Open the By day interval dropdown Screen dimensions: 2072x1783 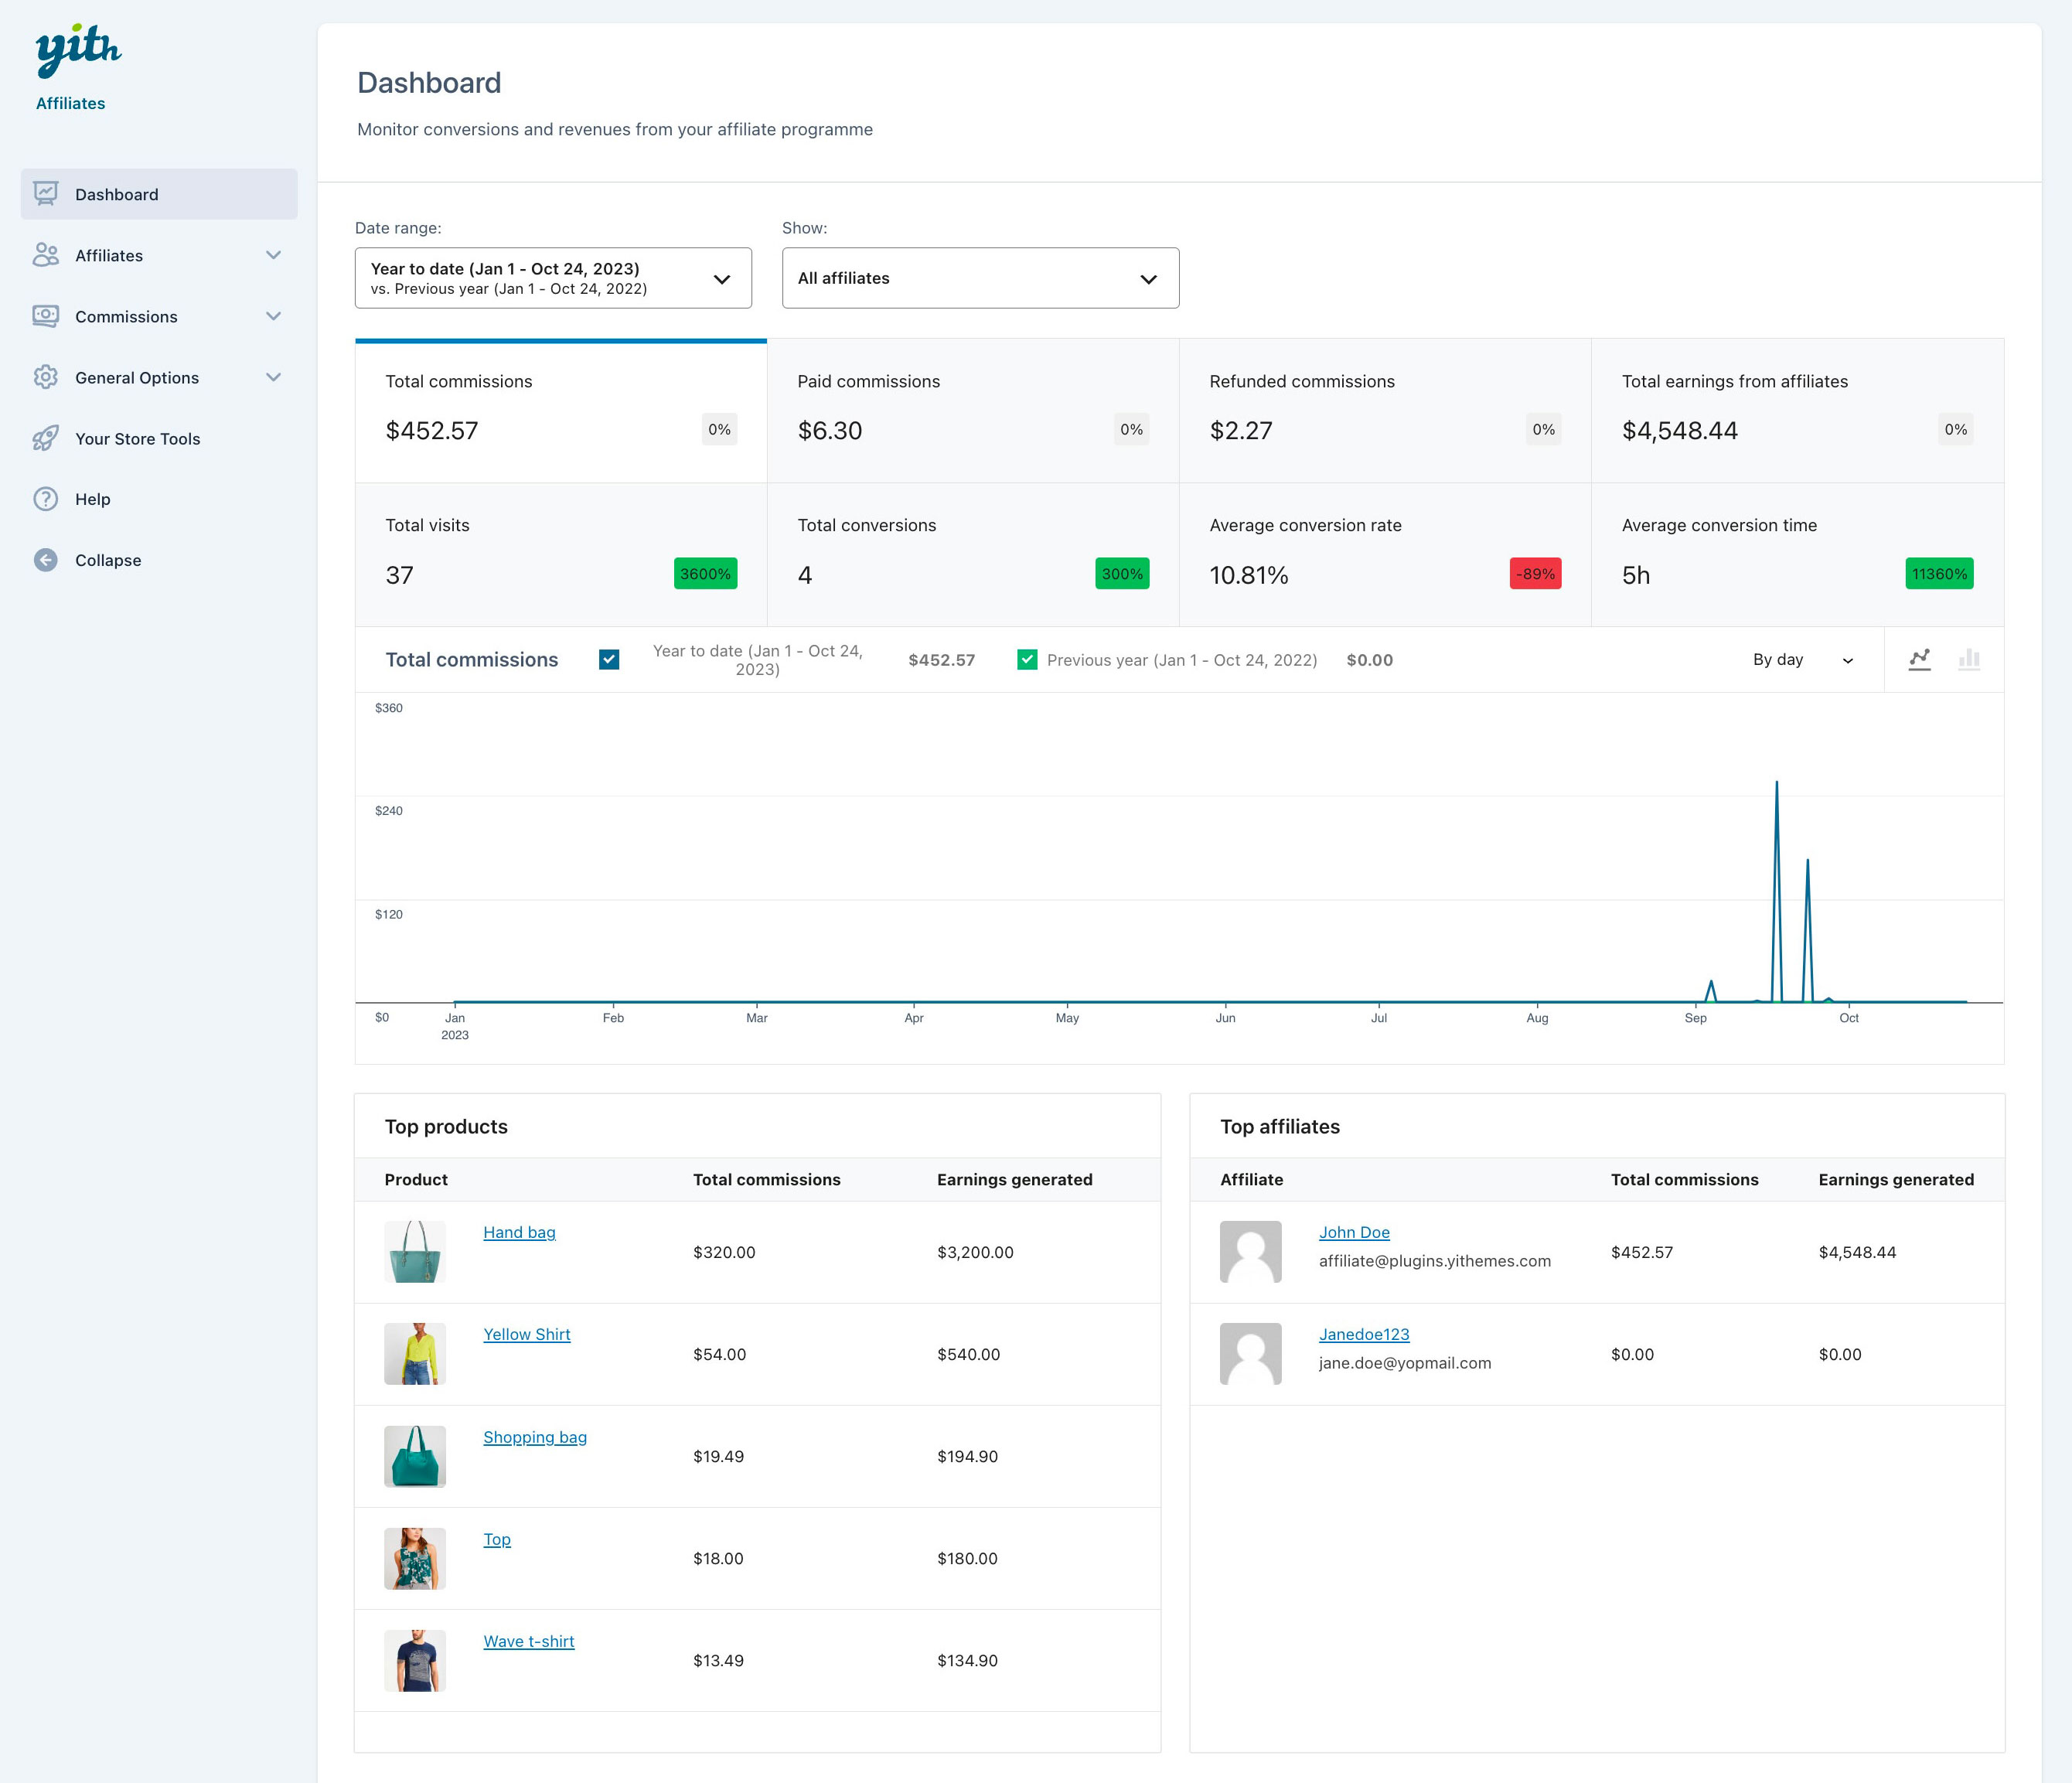point(1802,660)
